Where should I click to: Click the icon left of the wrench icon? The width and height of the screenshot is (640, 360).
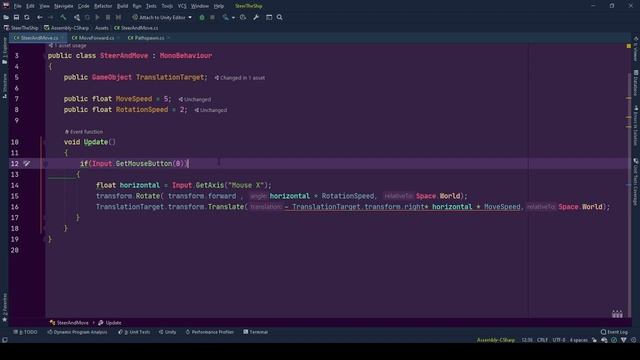pyautogui.click(x=243, y=18)
